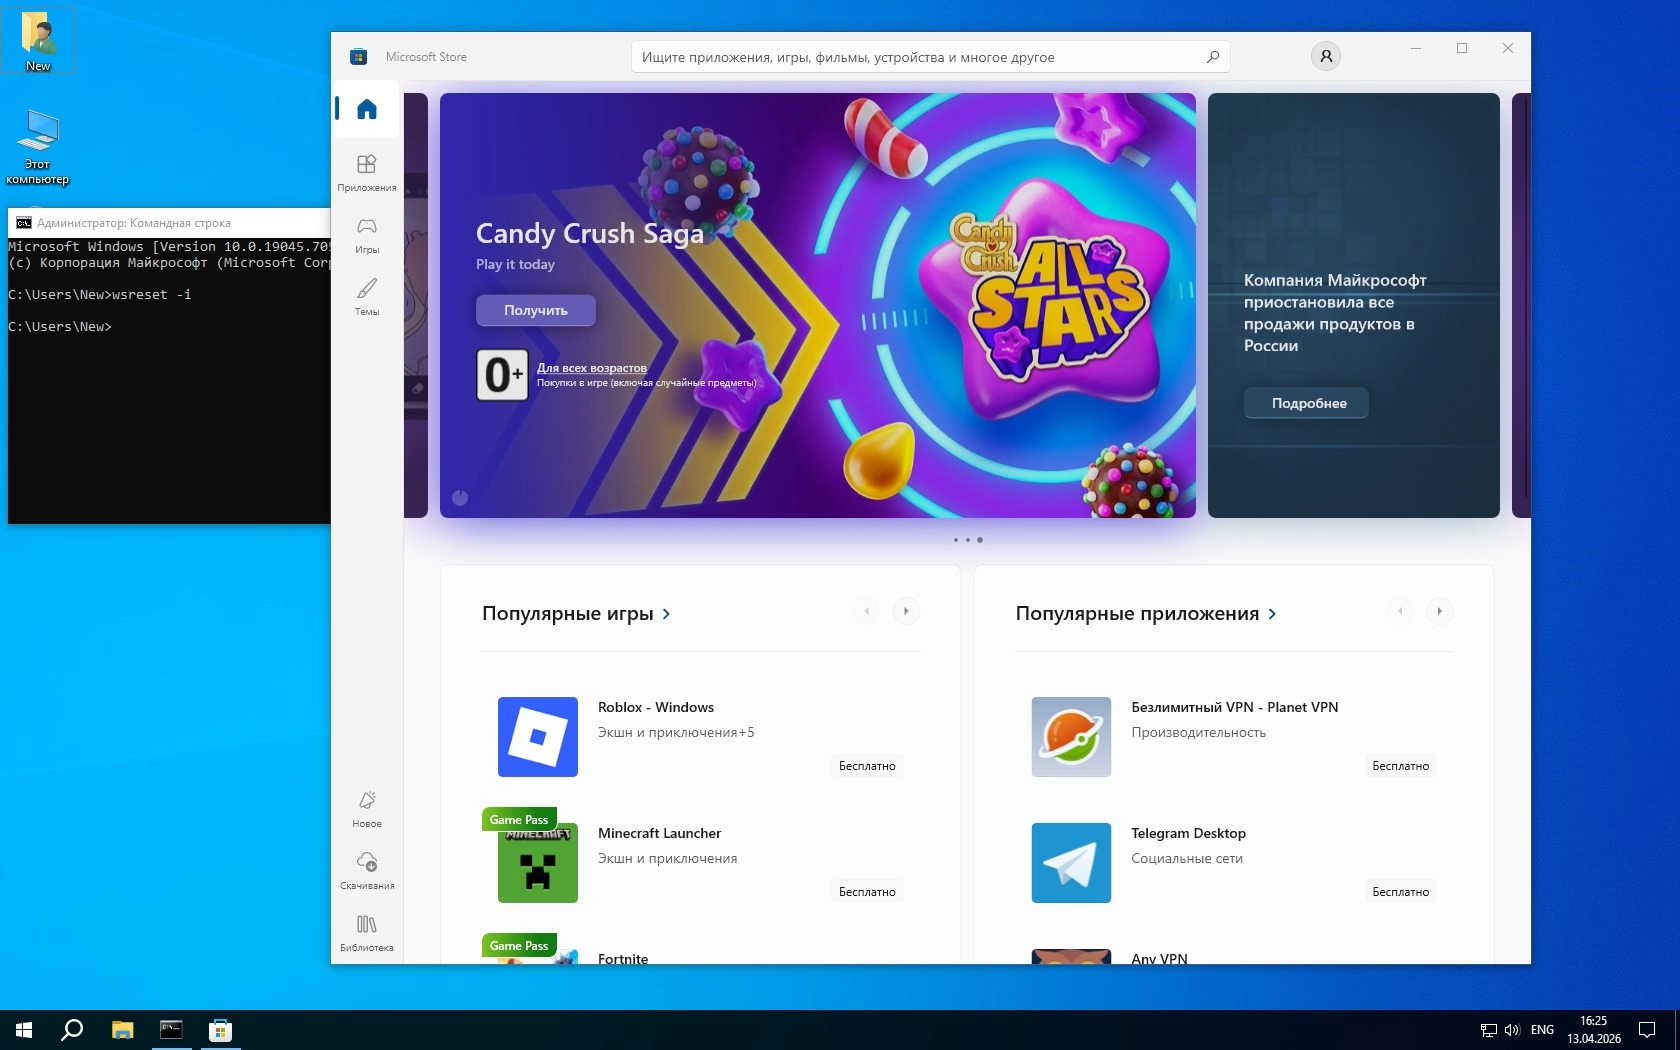The height and width of the screenshot is (1050, 1680).
Task: Click the Получить button for Candy Crush
Action: point(535,310)
